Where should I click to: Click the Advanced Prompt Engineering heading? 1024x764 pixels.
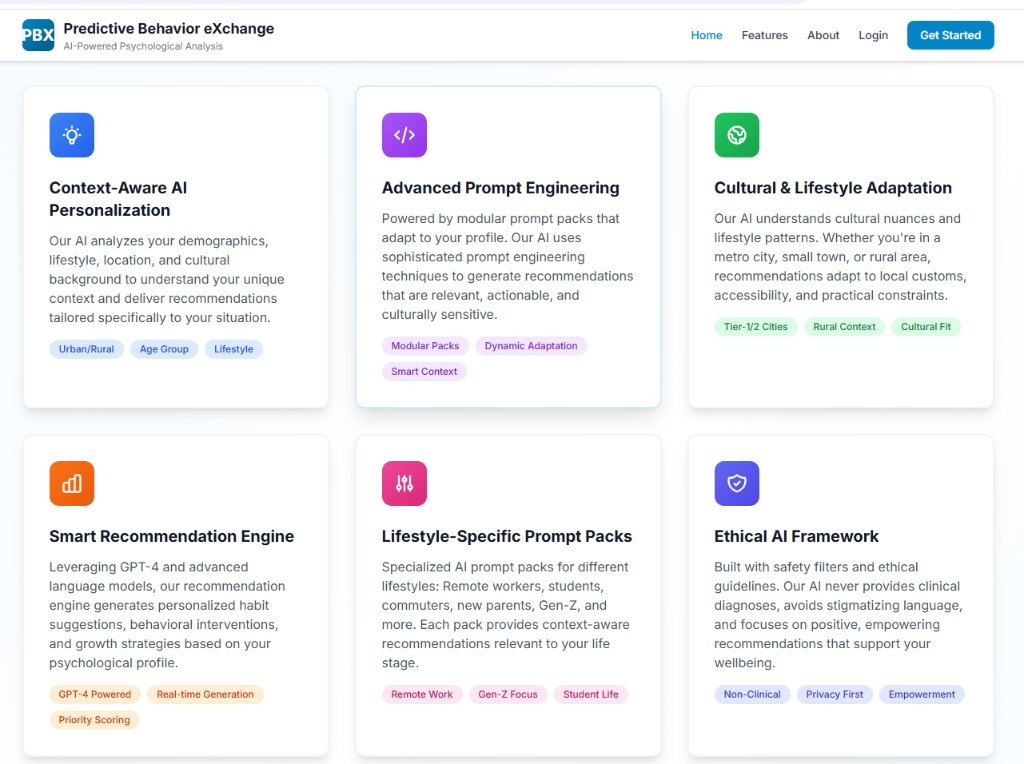point(500,188)
